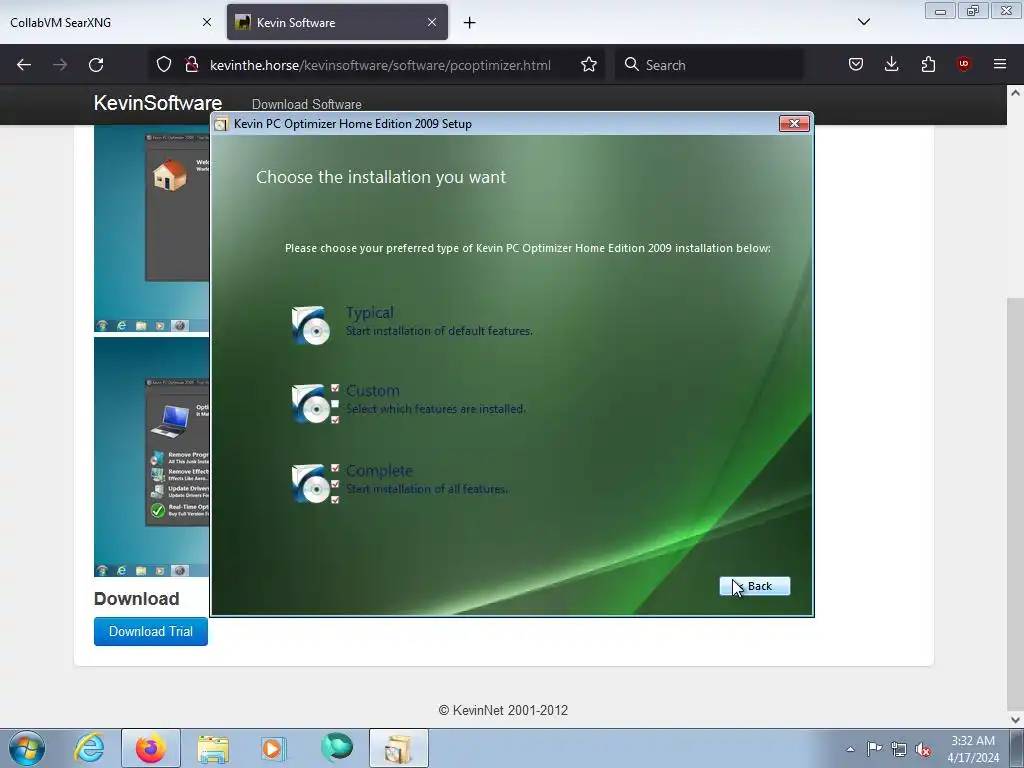The image size is (1024, 768).
Task: Go Back in the setup wizard
Action: (754, 586)
